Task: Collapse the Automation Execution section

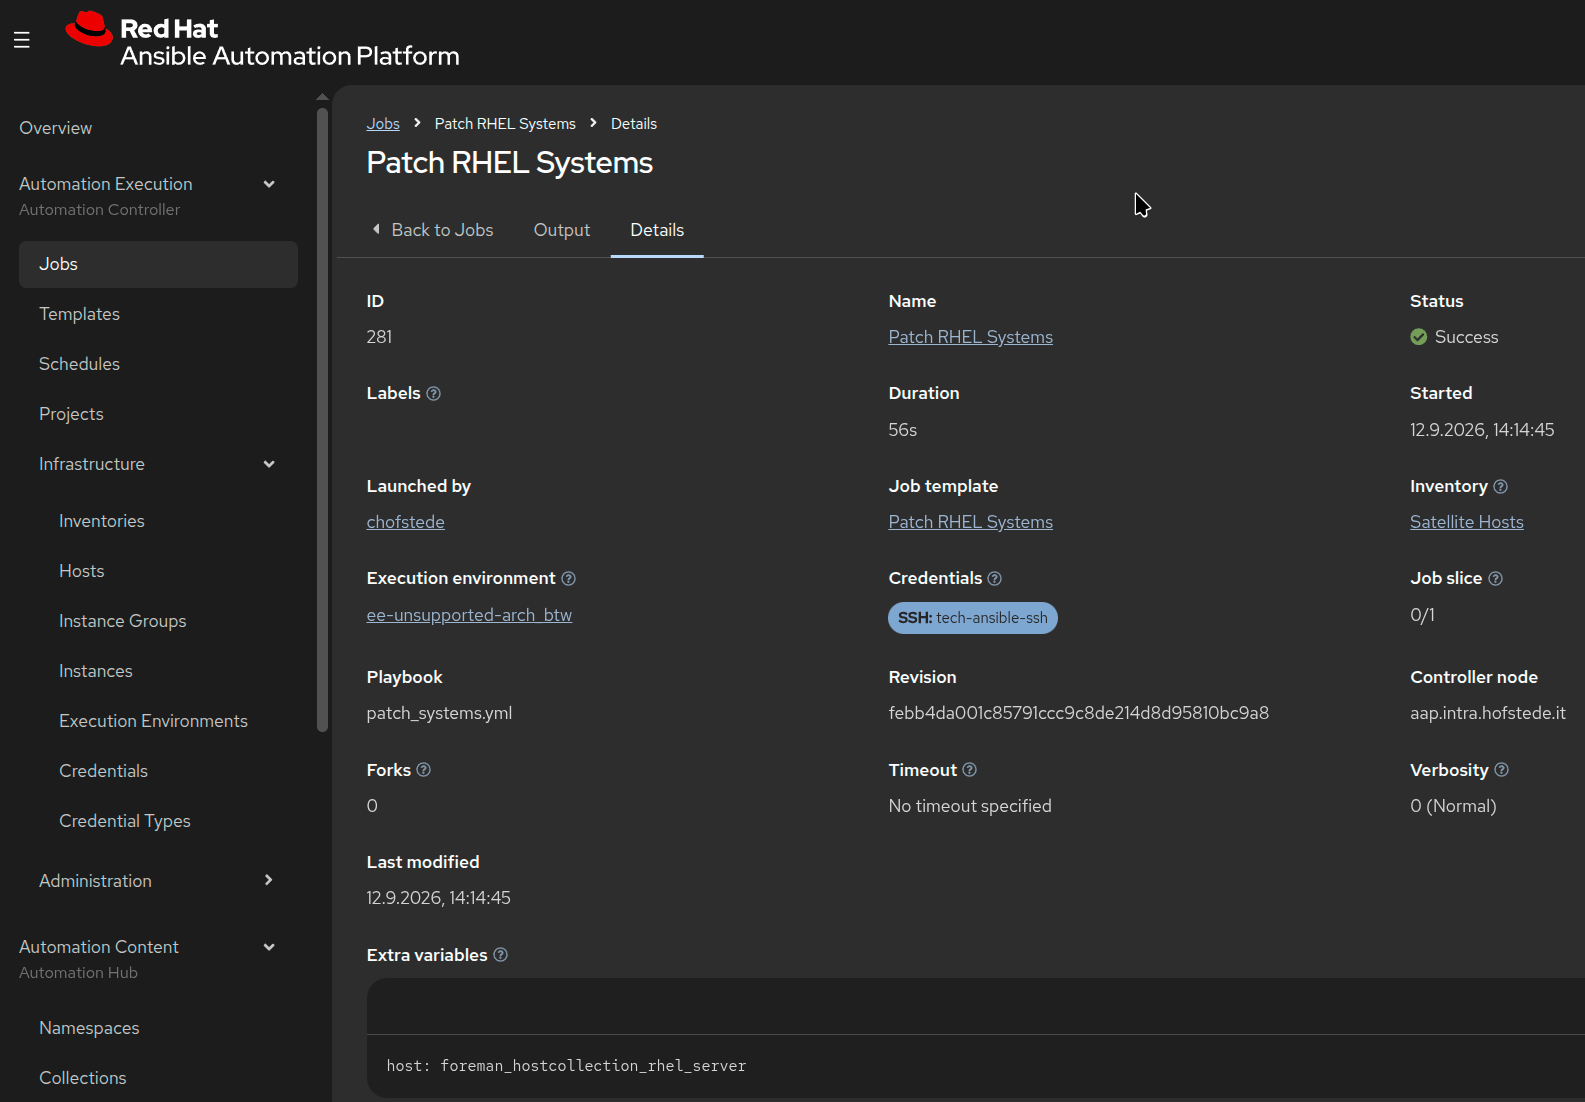Action: (268, 184)
